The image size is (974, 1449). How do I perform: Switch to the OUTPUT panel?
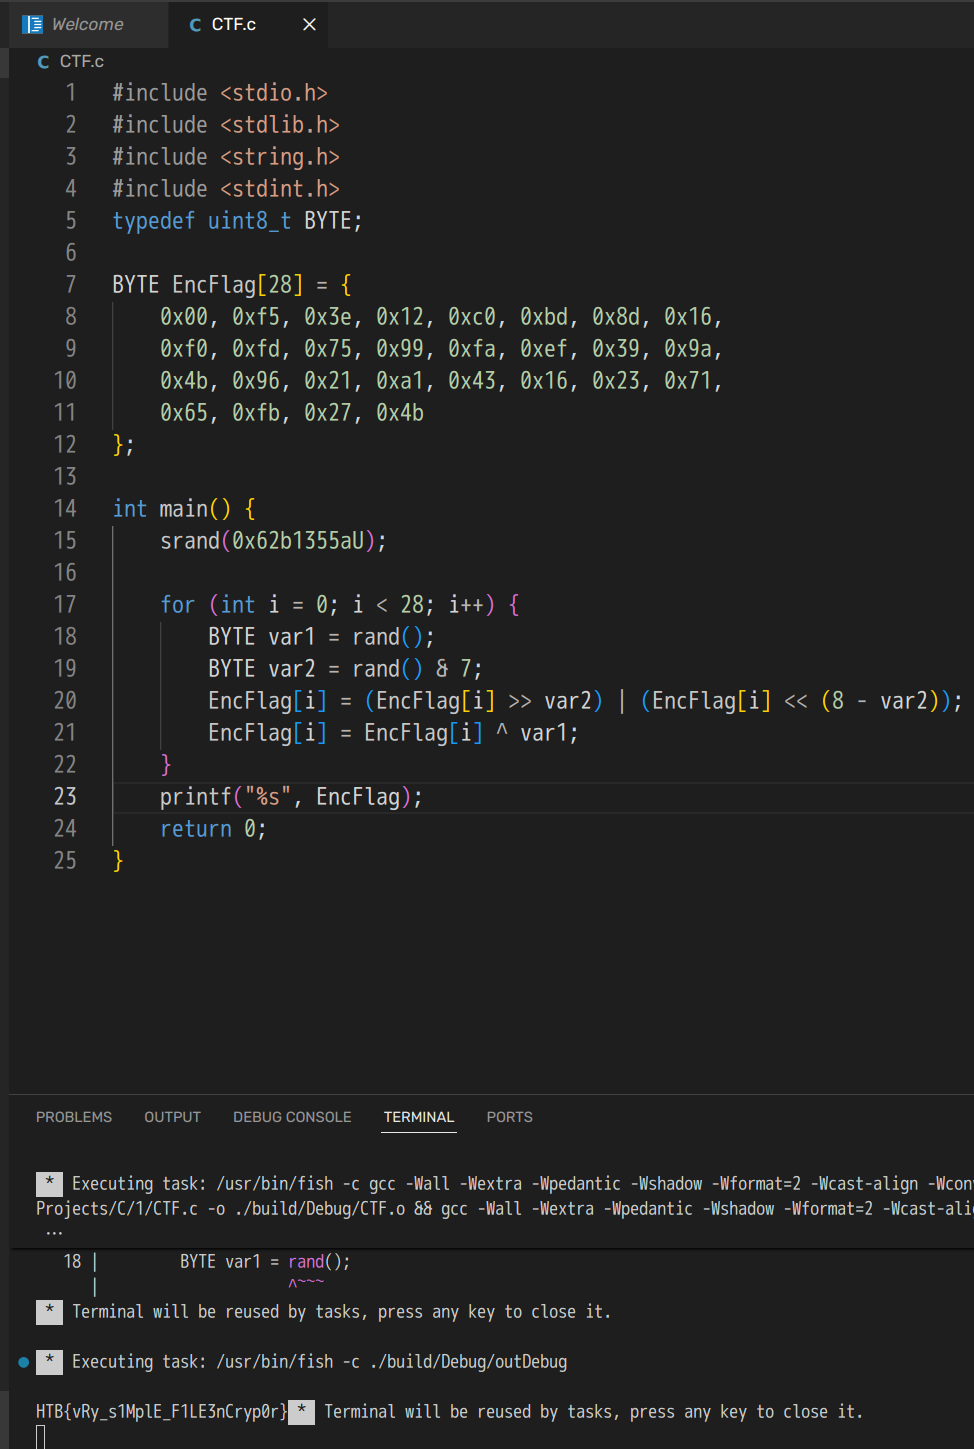tap(172, 1117)
